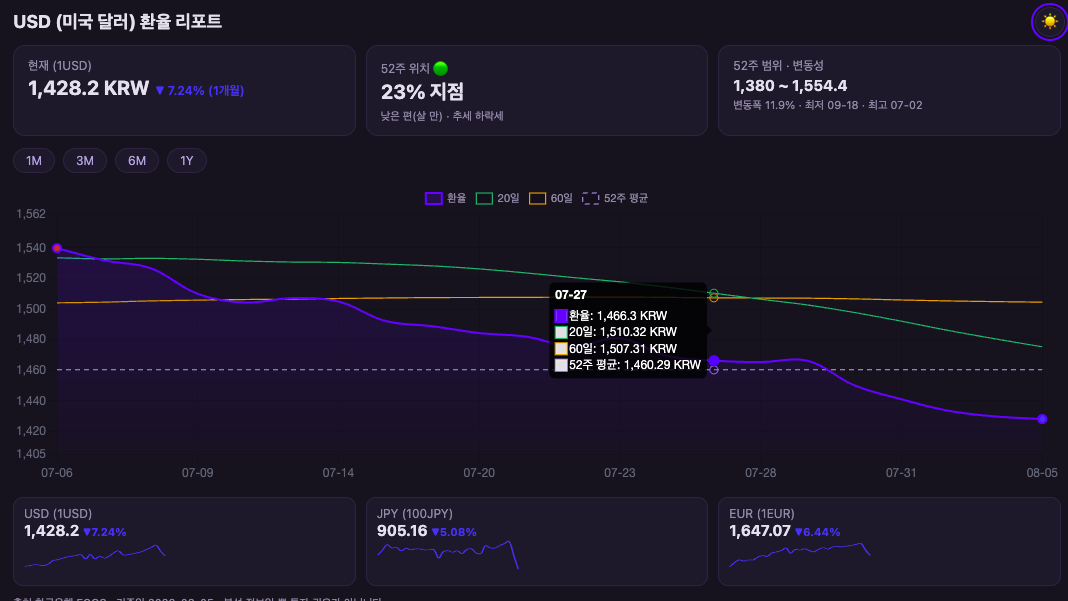Image resolution: width=1068 pixels, height=601 pixels.
Task: Click the orange 60일 legend color box
Action: (x=537, y=198)
